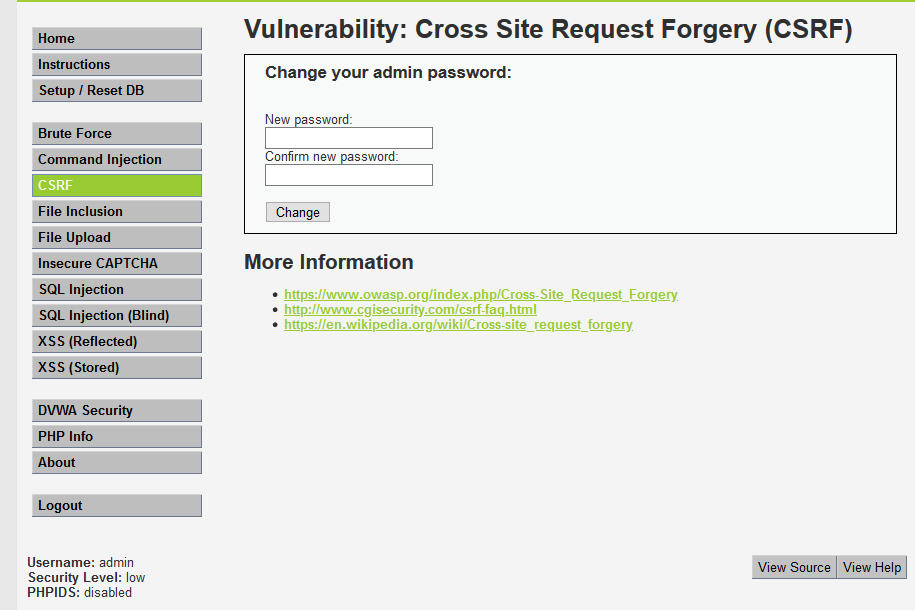Image resolution: width=915 pixels, height=610 pixels.
Task: Open the View Help button
Action: (x=872, y=567)
